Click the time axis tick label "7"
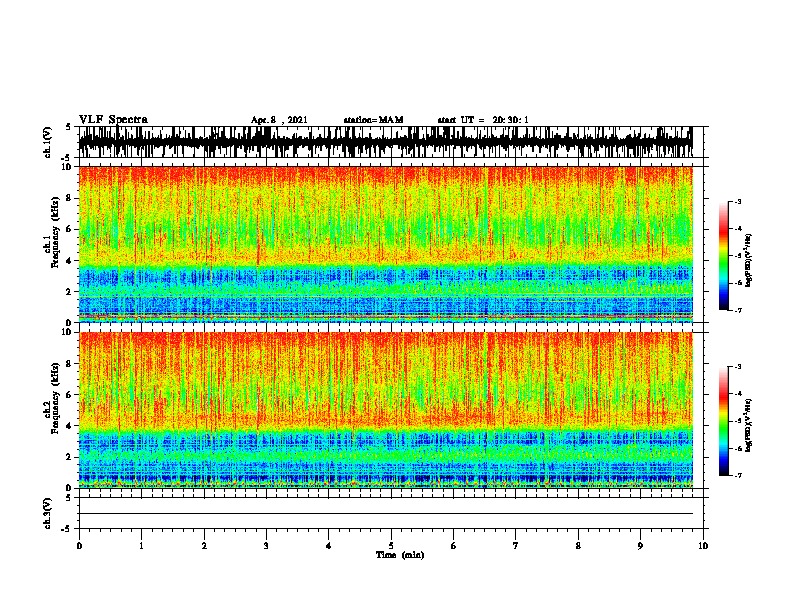The width and height of the screenshot is (792, 612). tap(516, 546)
